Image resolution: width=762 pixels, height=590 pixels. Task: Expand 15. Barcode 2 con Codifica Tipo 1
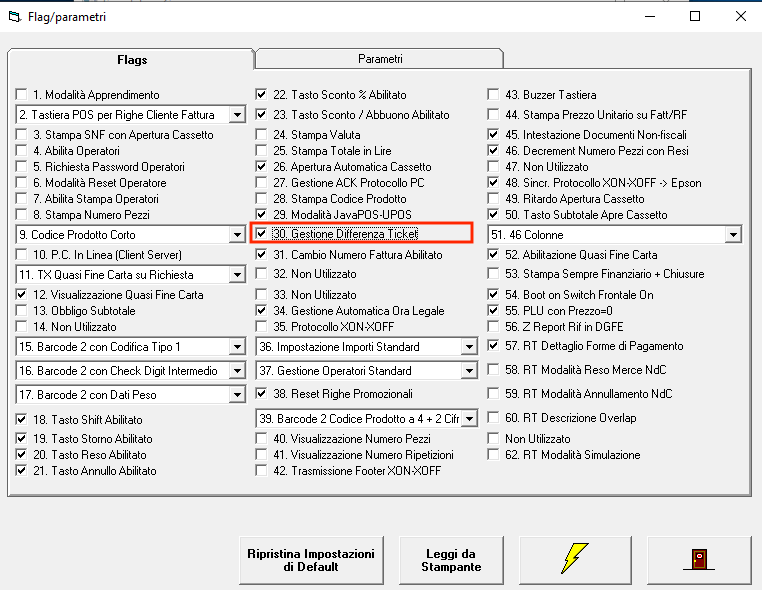point(237,347)
